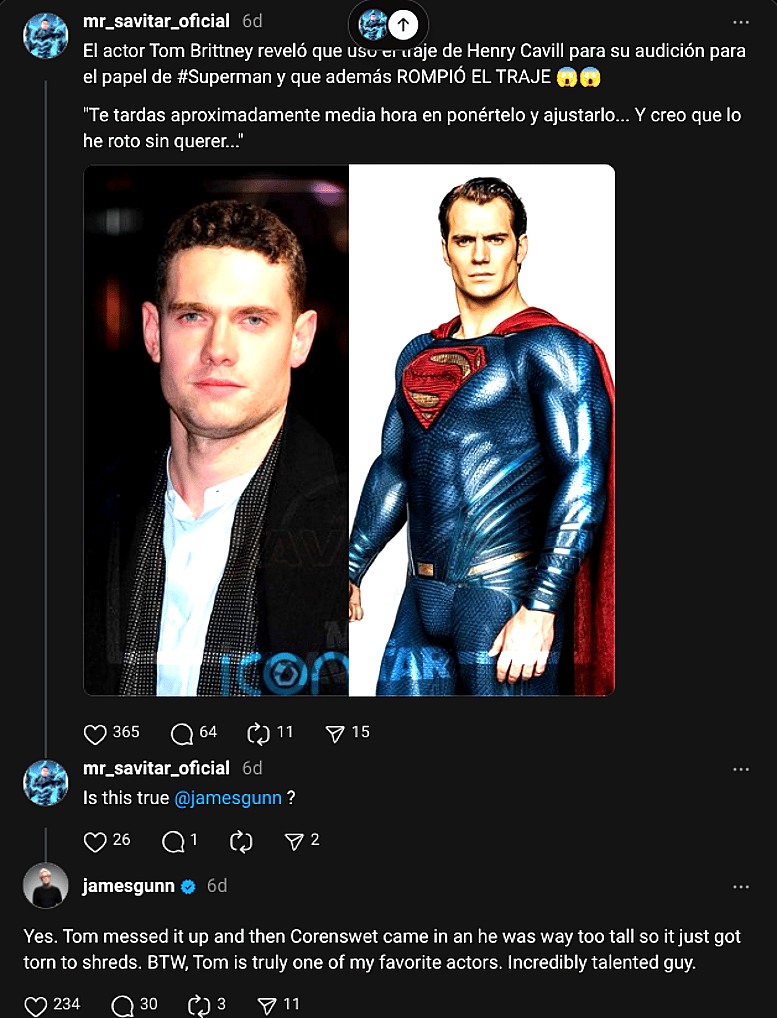The width and height of the screenshot is (777, 1018).
Task: Open replies on the main post
Action: coord(182,734)
